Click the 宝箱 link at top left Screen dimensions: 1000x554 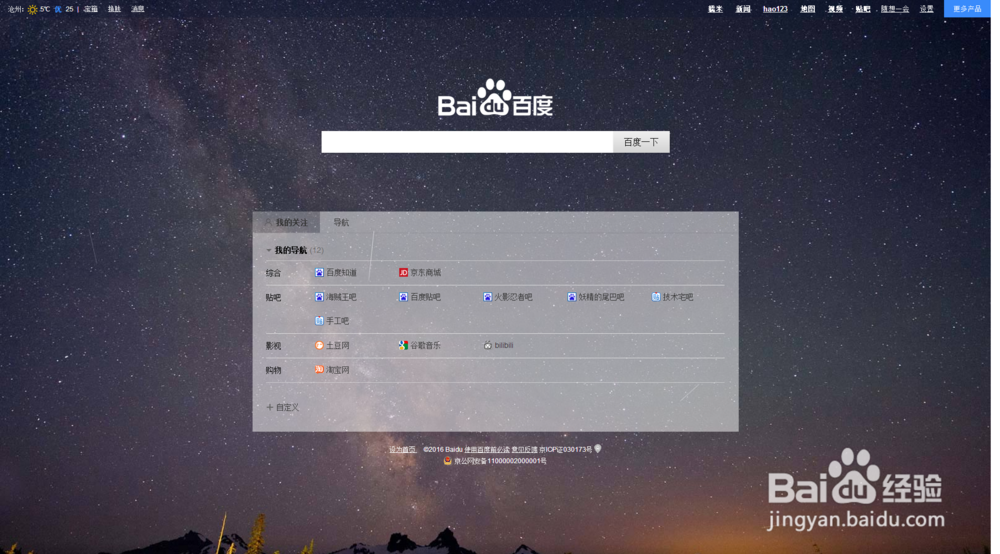[91, 9]
